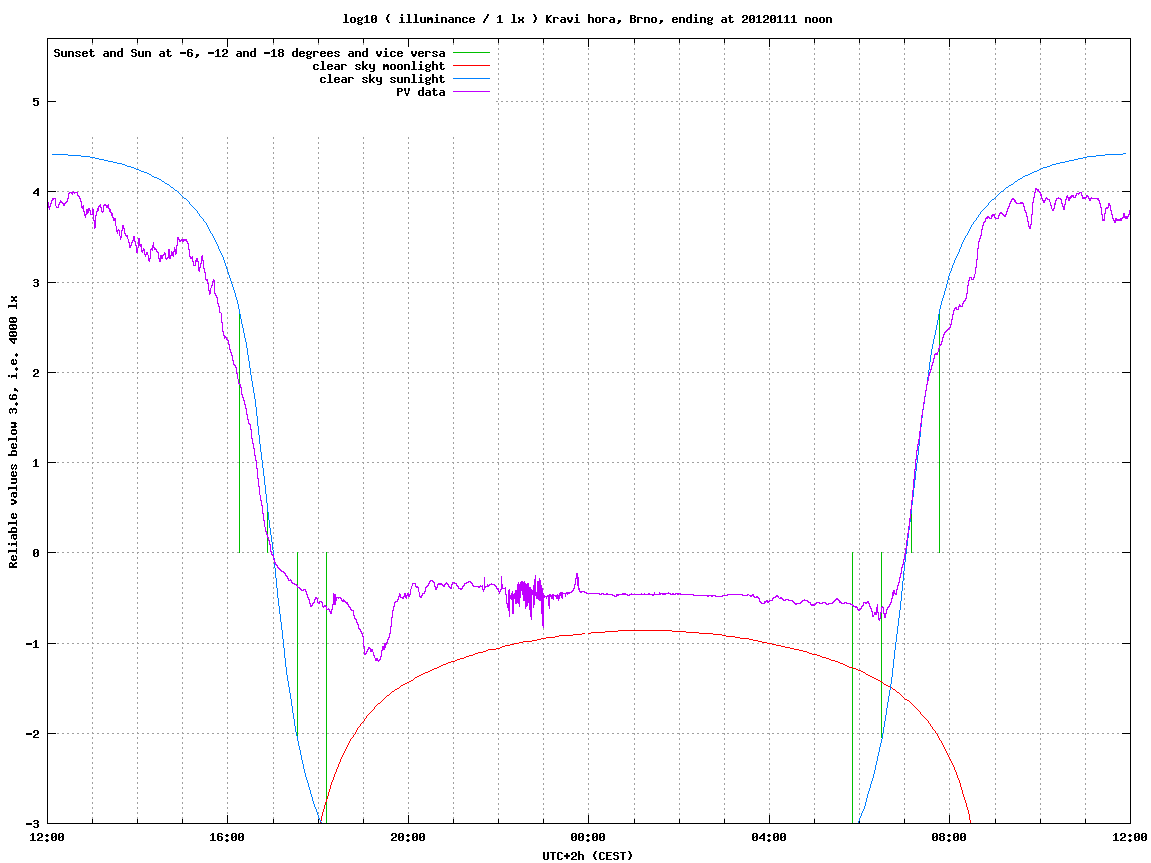Select the legend entry 'clear sky moonlight'

[x=379, y=66]
